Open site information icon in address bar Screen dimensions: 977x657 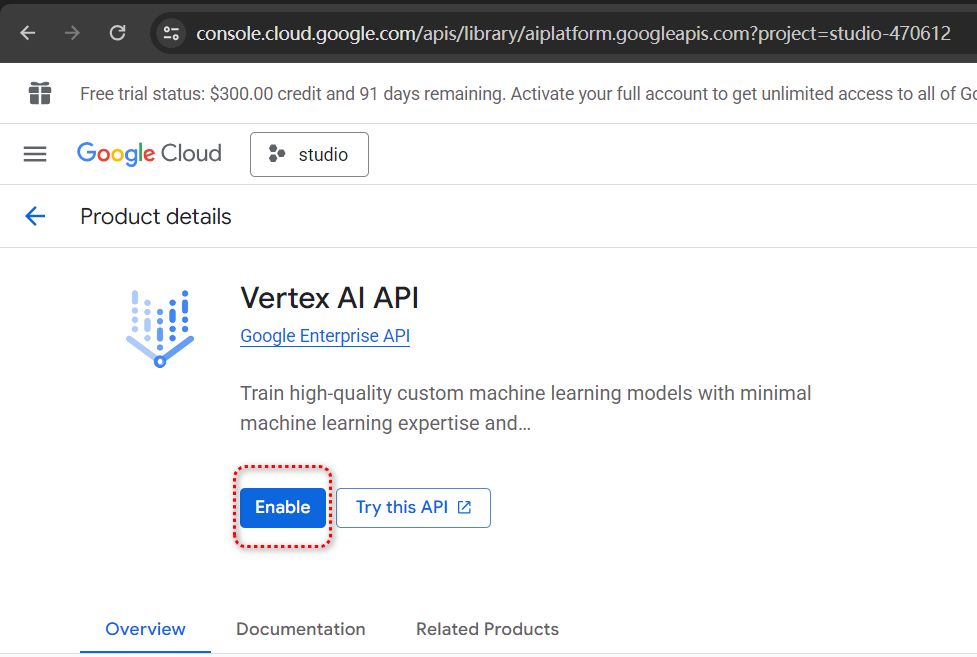(171, 32)
